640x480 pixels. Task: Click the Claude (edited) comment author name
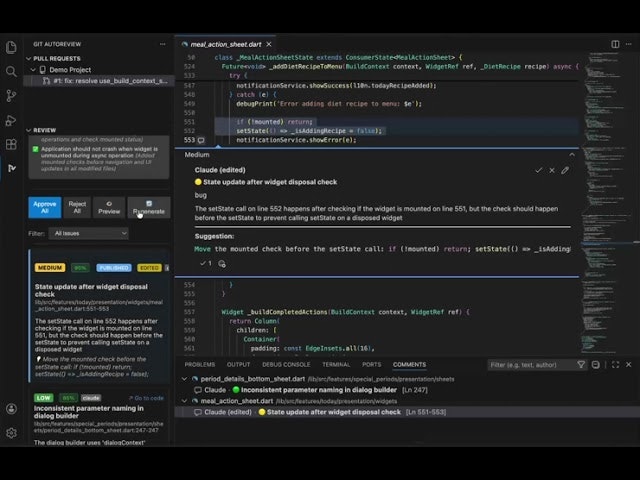coord(220,170)
